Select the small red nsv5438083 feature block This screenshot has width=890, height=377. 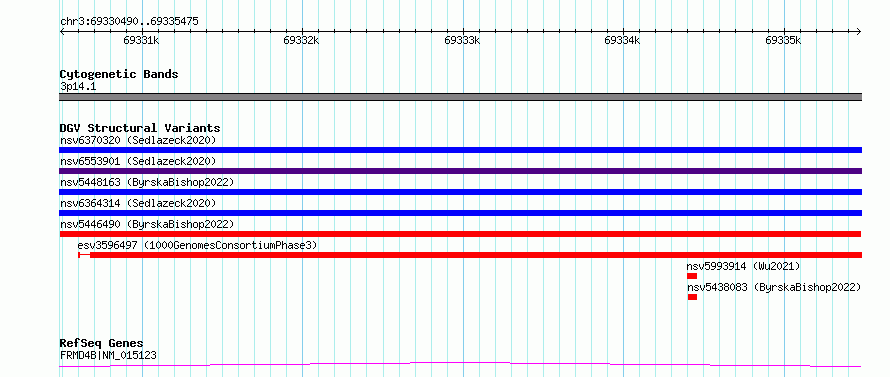coord(692,297)
